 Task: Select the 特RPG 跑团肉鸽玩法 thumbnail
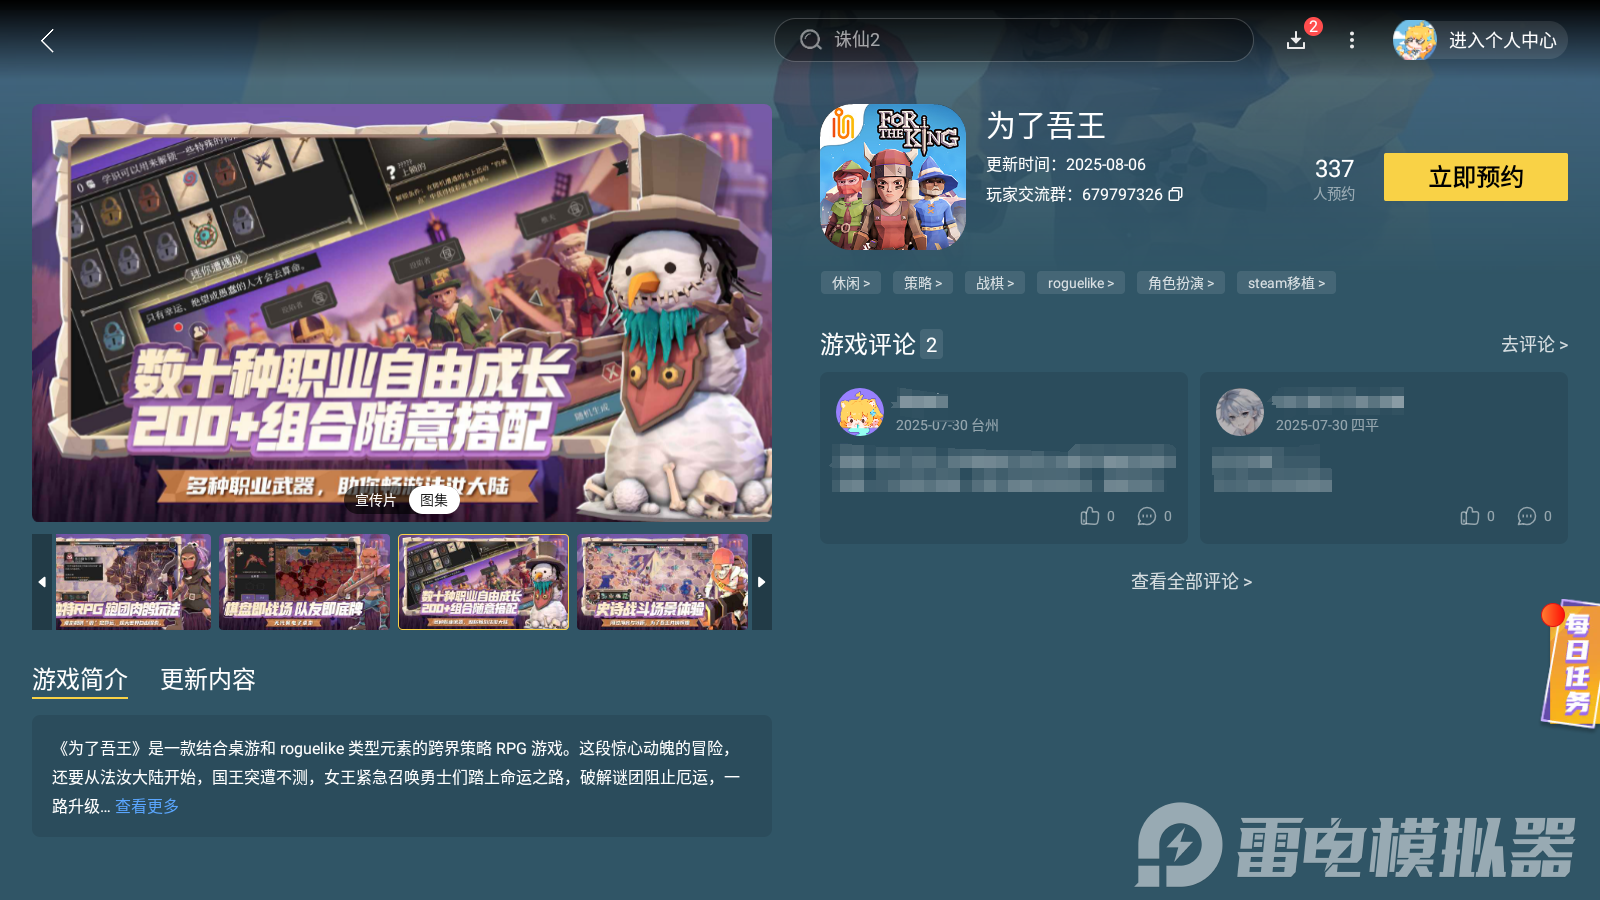coord(133,582)
